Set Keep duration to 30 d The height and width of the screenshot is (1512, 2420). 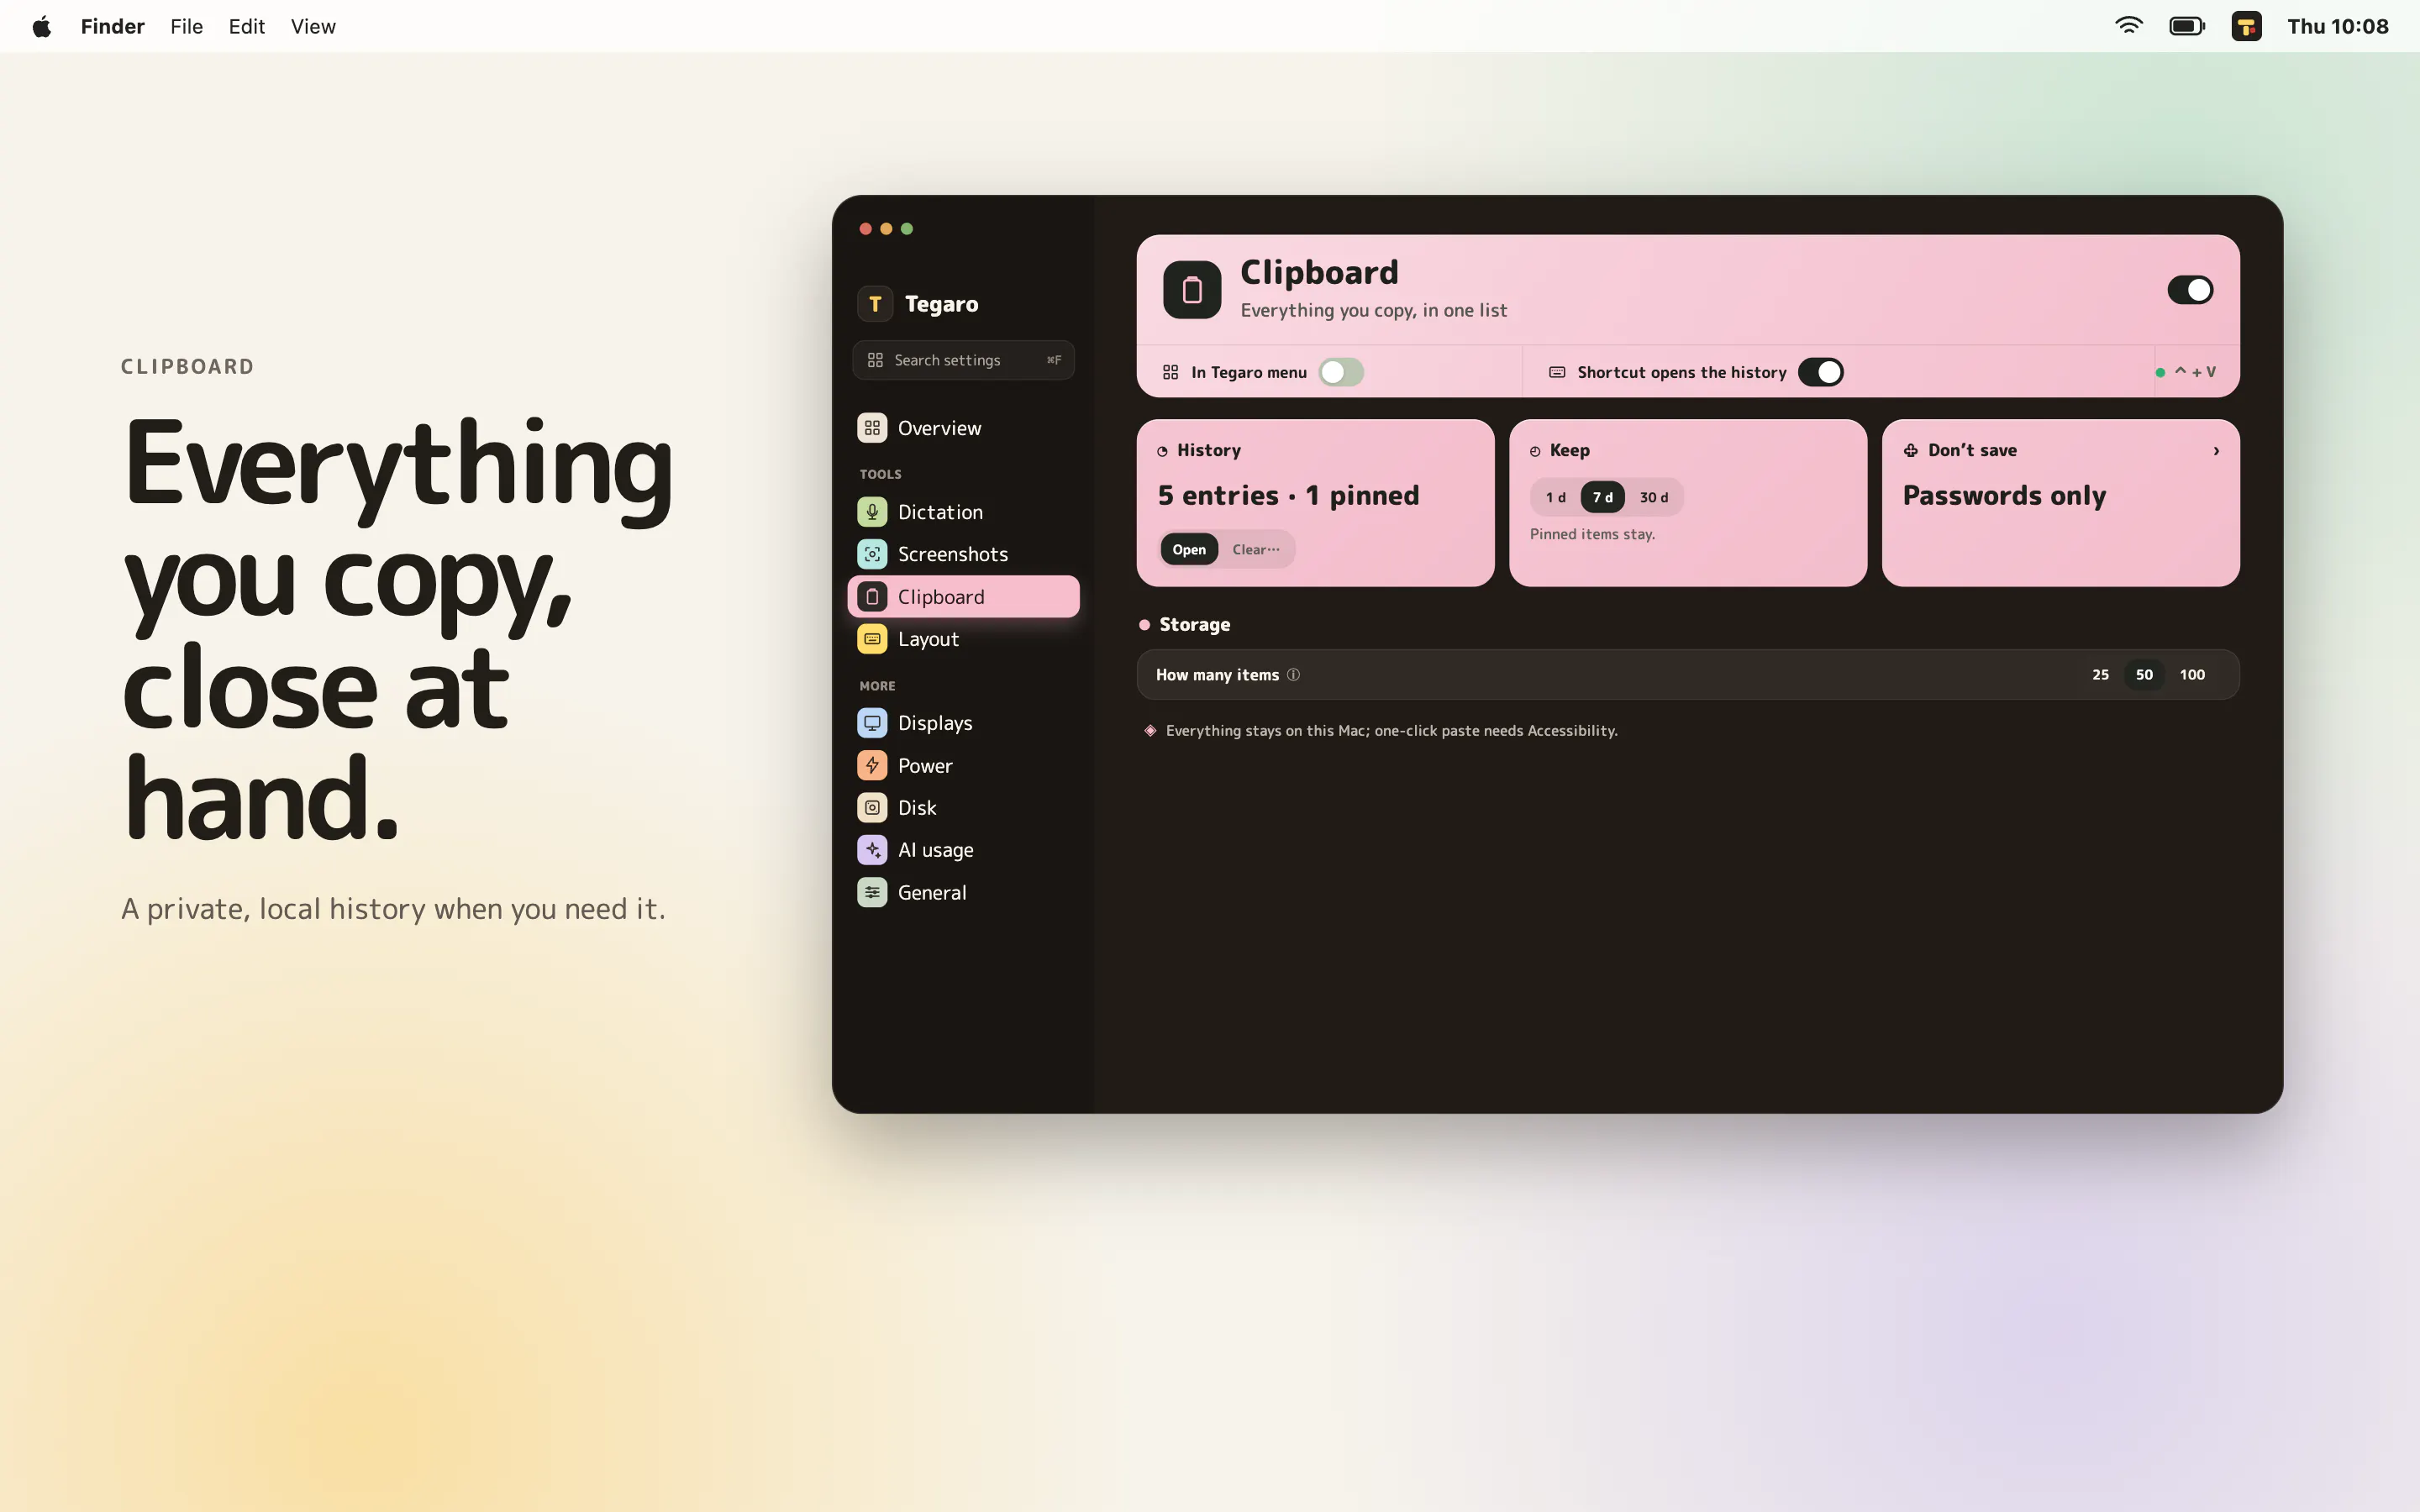tap(1654, 497)
